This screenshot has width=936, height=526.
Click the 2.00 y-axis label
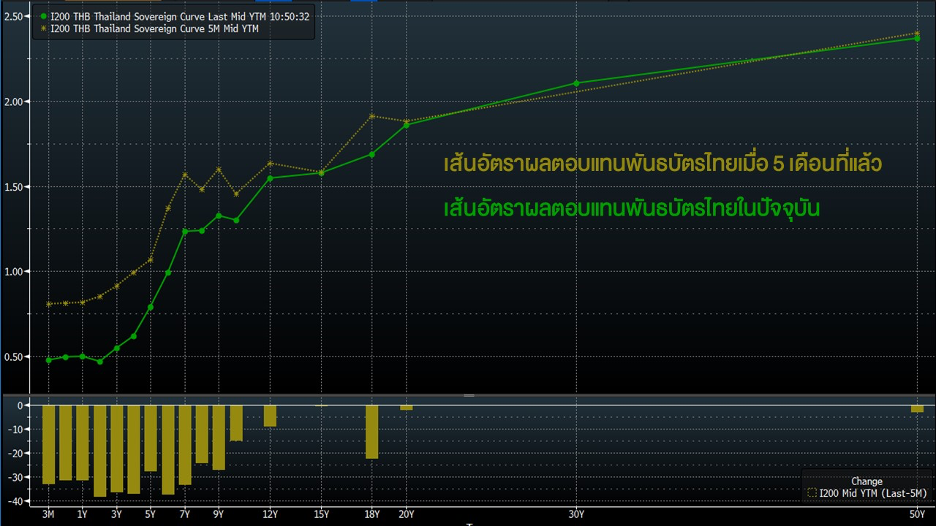[x=13, y=102]
